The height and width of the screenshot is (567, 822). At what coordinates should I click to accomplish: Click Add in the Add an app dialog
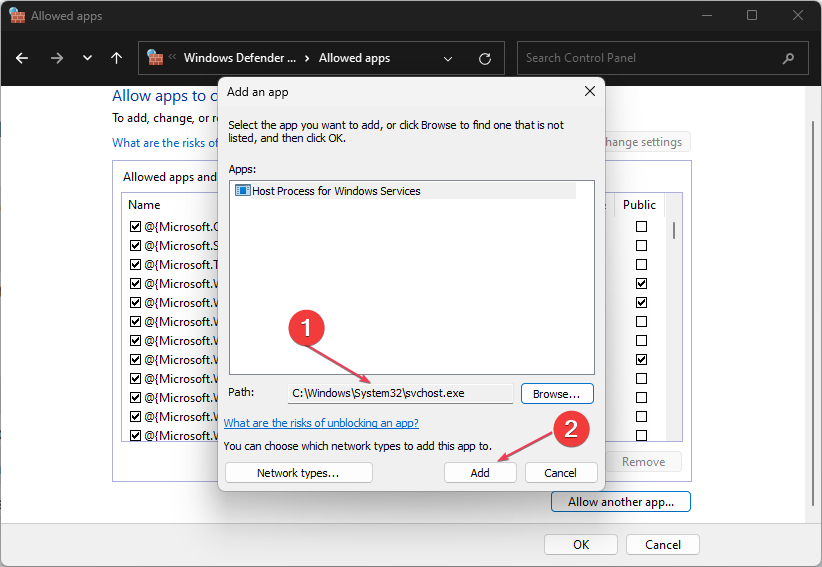(x=480, y=473)
